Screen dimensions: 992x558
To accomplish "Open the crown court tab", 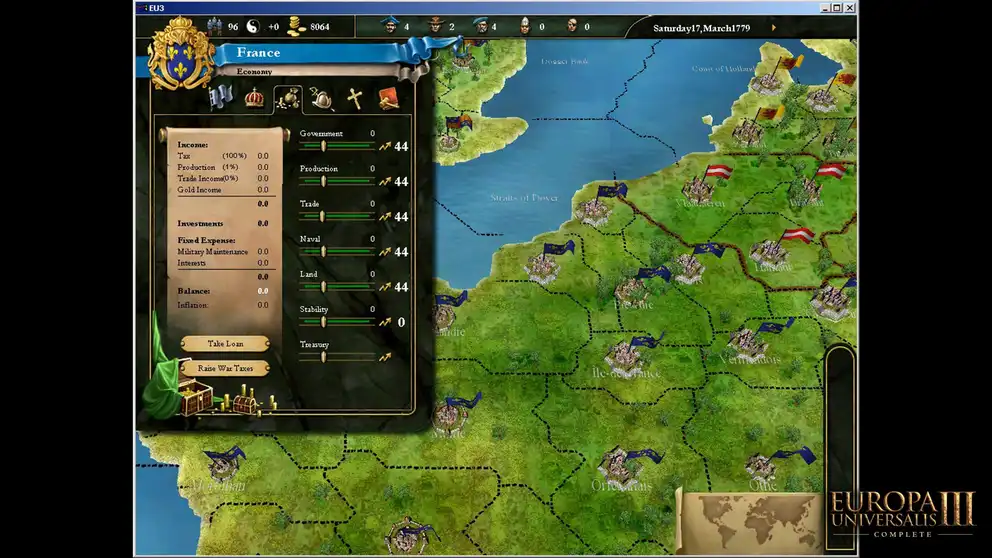I will click(254, 98).
